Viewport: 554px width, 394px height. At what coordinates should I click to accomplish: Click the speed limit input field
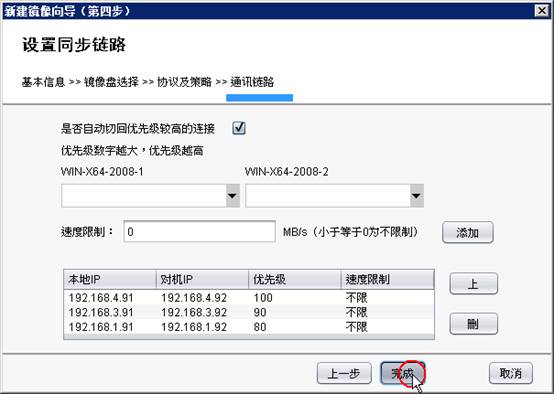click(x=199, y=232)
